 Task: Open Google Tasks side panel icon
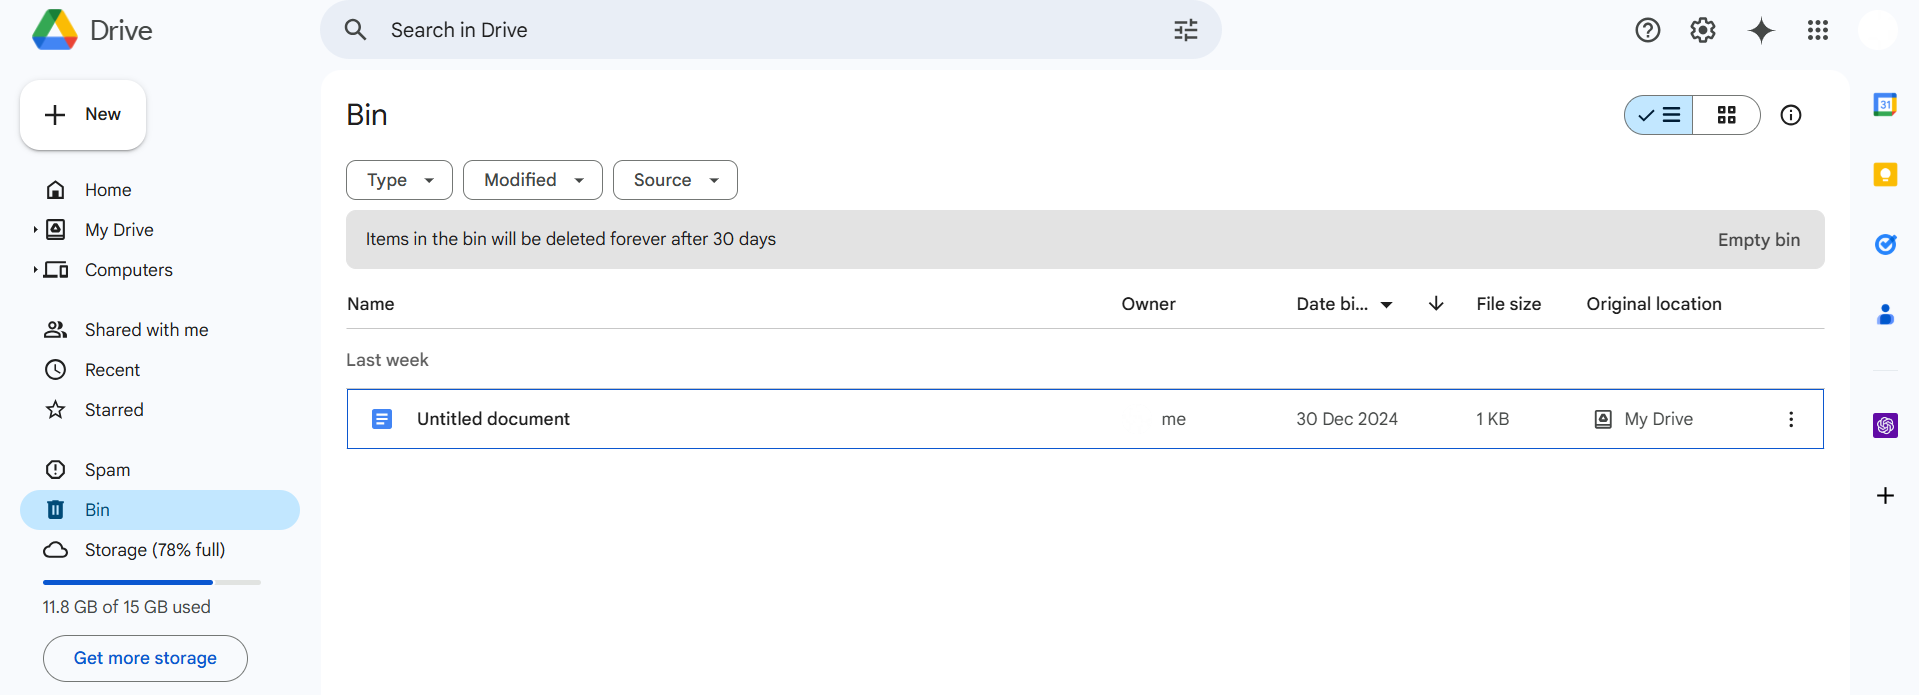[1885, 244]
